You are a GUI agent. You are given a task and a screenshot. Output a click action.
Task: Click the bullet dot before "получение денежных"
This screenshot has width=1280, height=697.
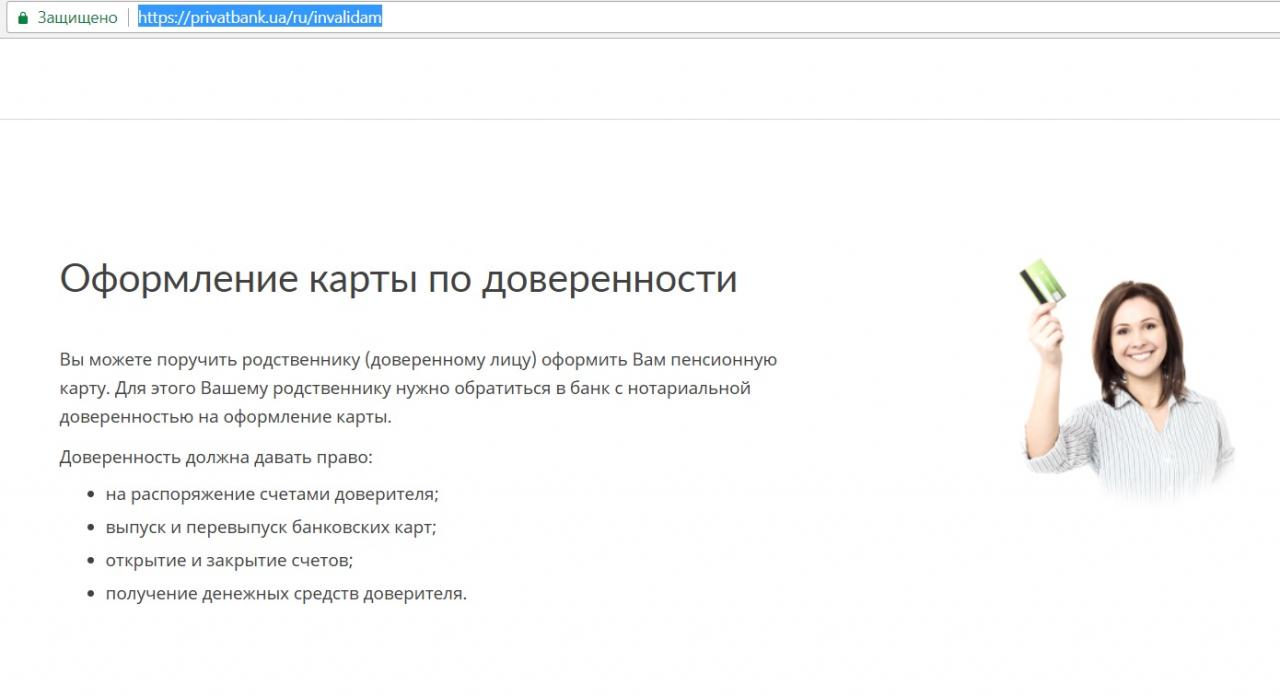91,595
